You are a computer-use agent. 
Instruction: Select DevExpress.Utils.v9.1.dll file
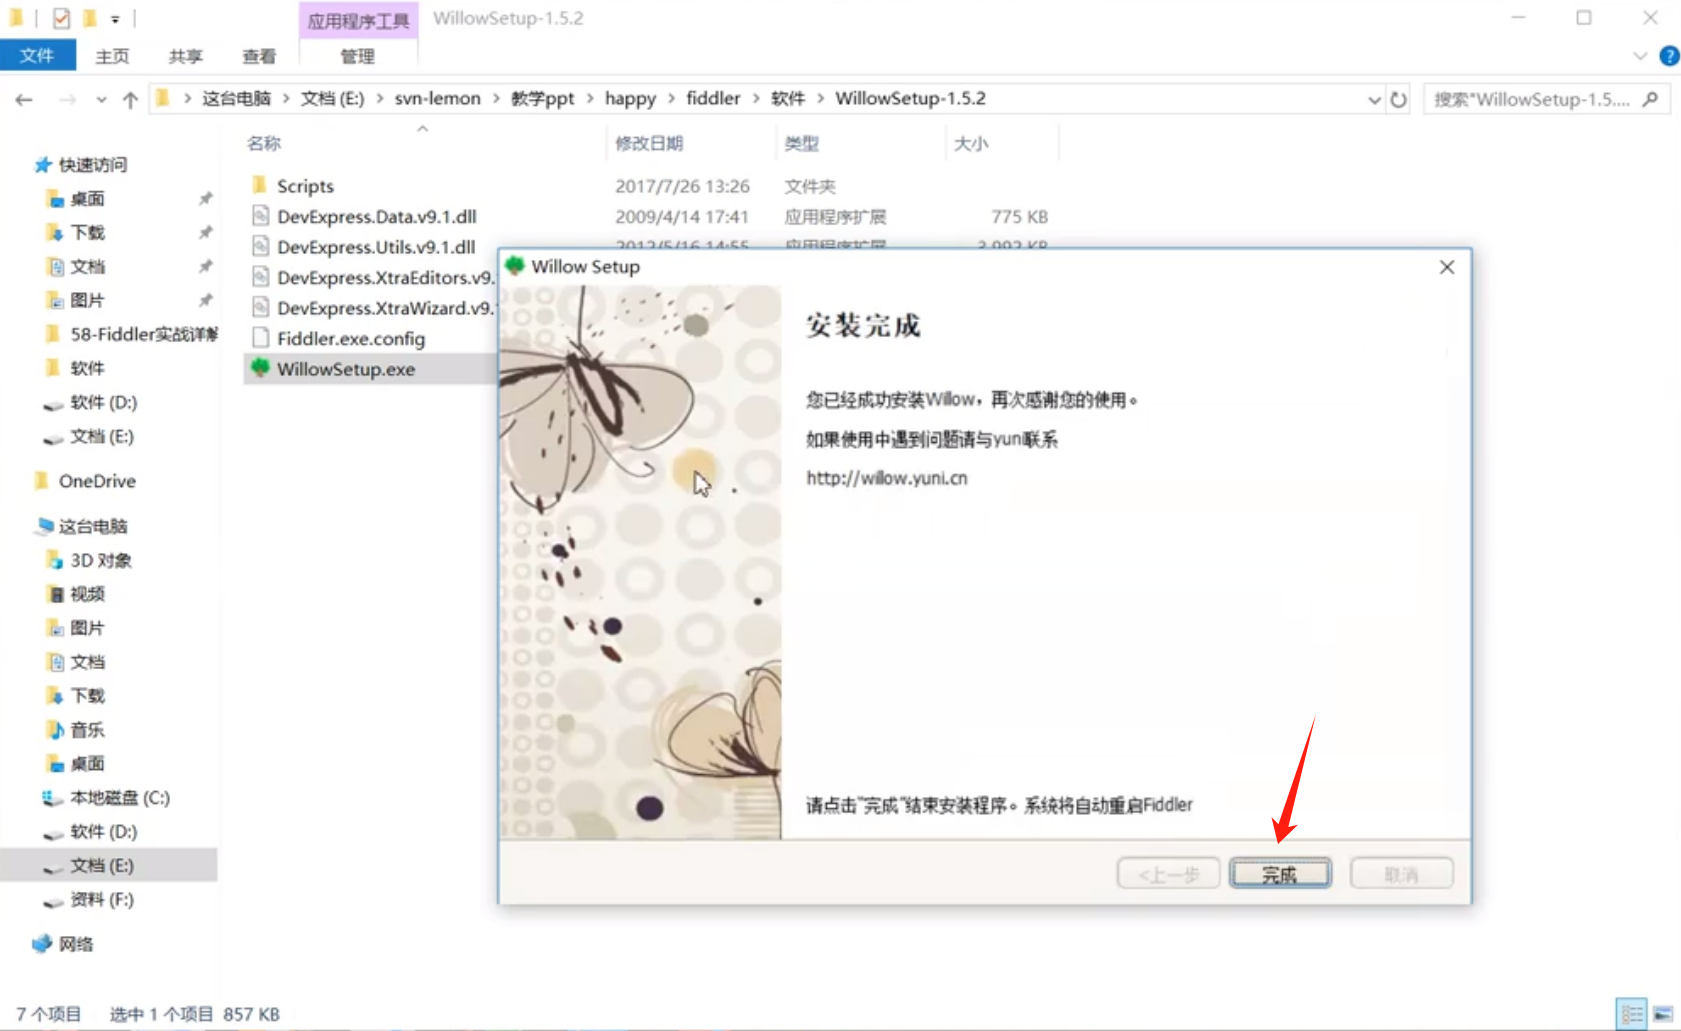tap(376, 246)
